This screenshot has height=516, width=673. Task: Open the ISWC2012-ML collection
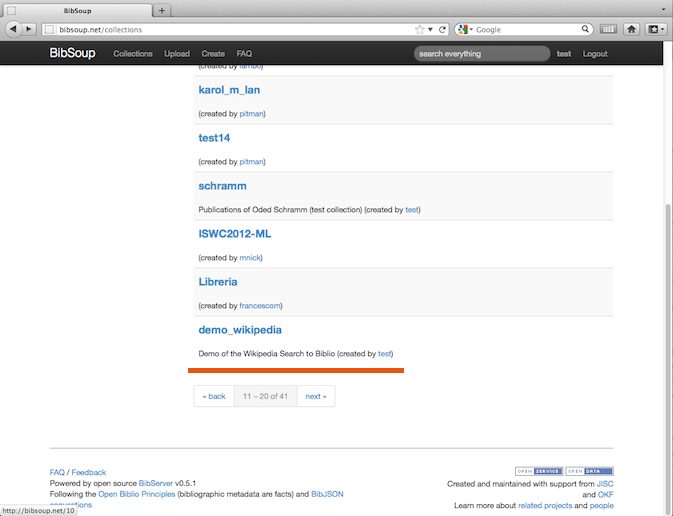235,234
